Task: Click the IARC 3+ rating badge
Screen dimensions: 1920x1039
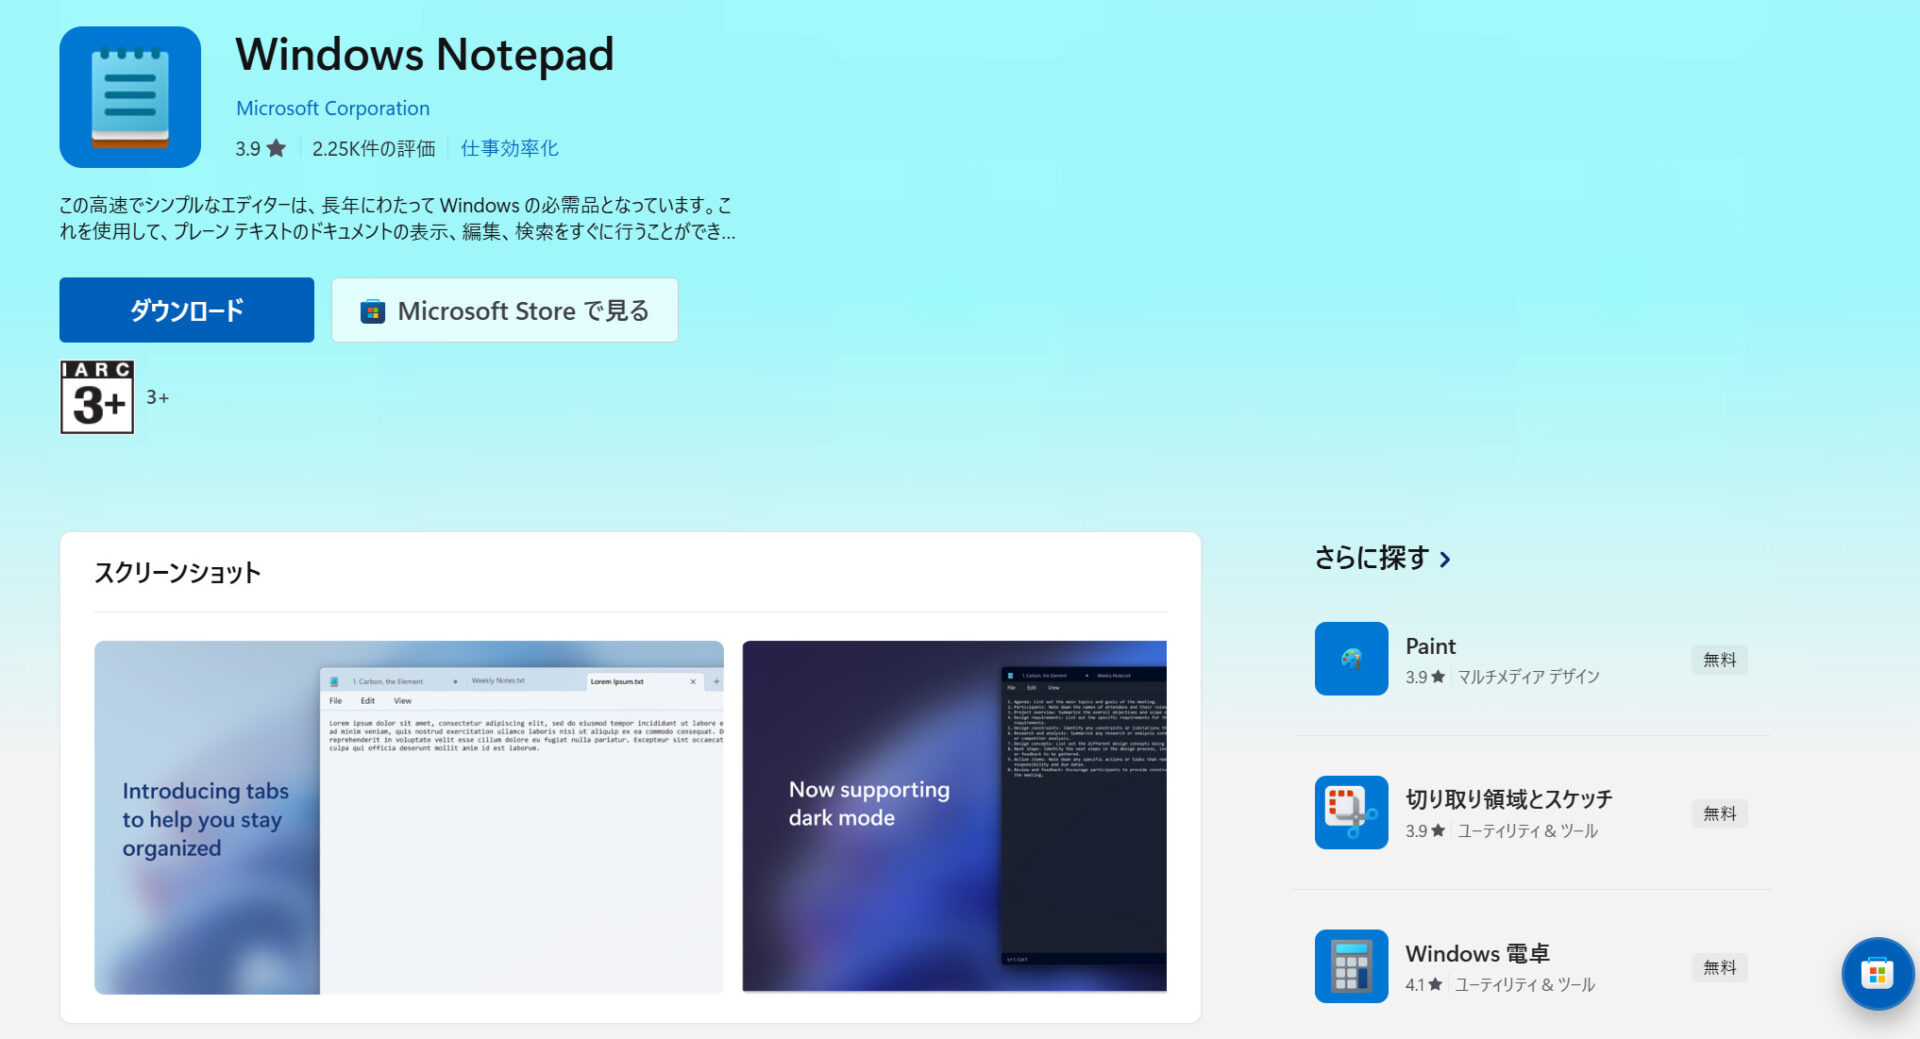Action: coord(97,397)
